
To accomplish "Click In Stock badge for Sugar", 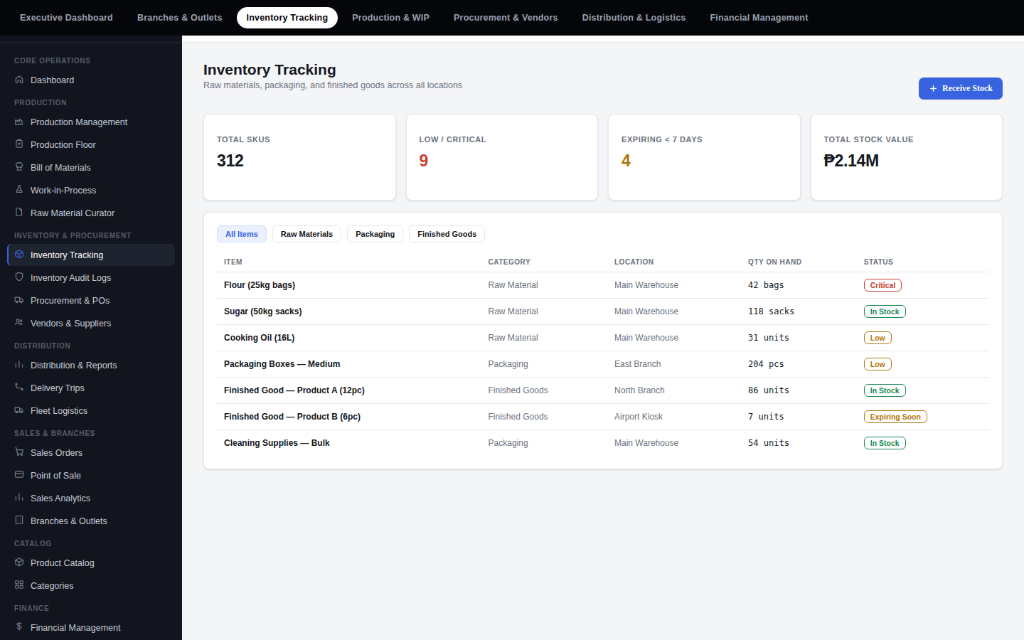I will click(884, 312).
